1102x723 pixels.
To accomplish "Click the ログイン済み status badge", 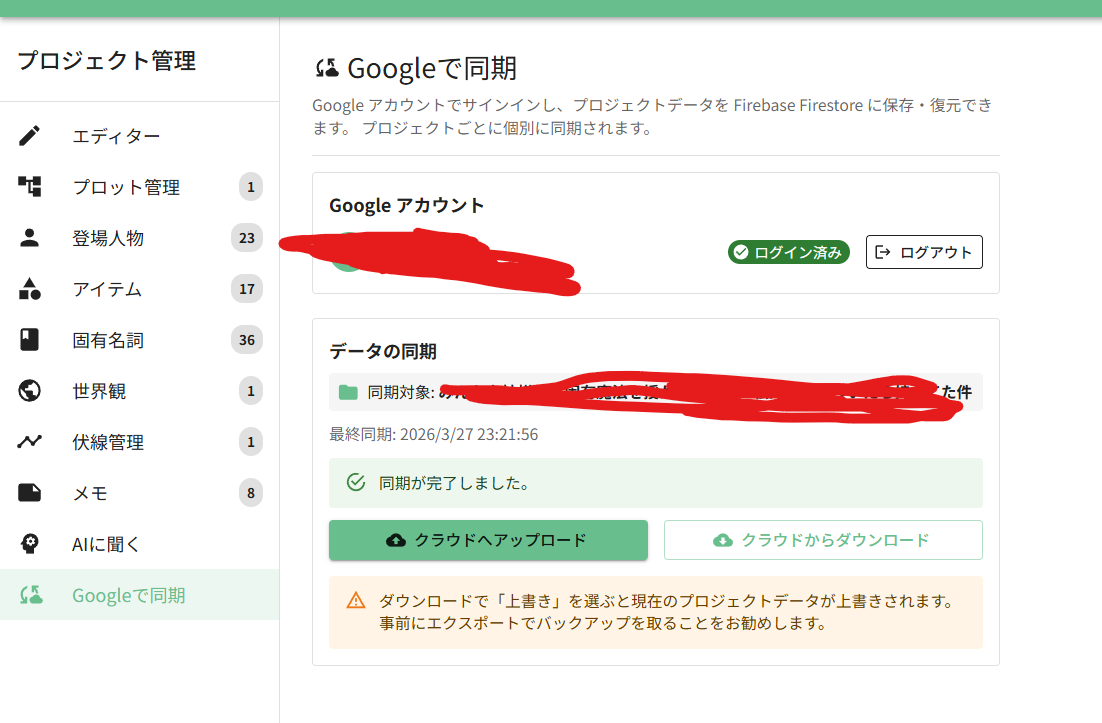I will 788,252.
